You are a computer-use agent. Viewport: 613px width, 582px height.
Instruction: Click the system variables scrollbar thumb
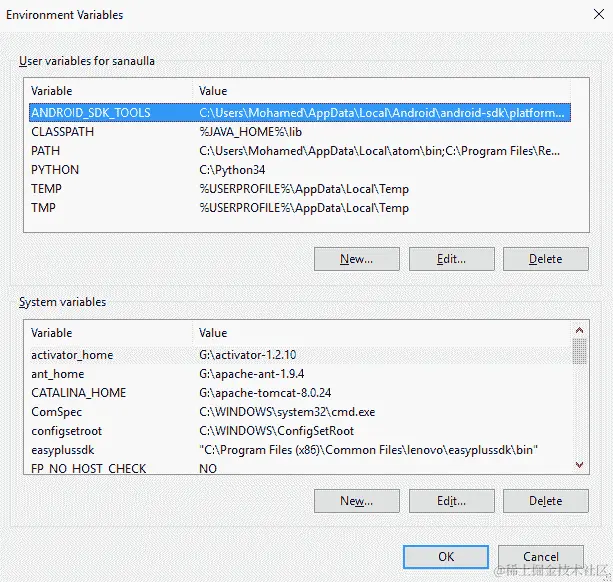point(579,351)
